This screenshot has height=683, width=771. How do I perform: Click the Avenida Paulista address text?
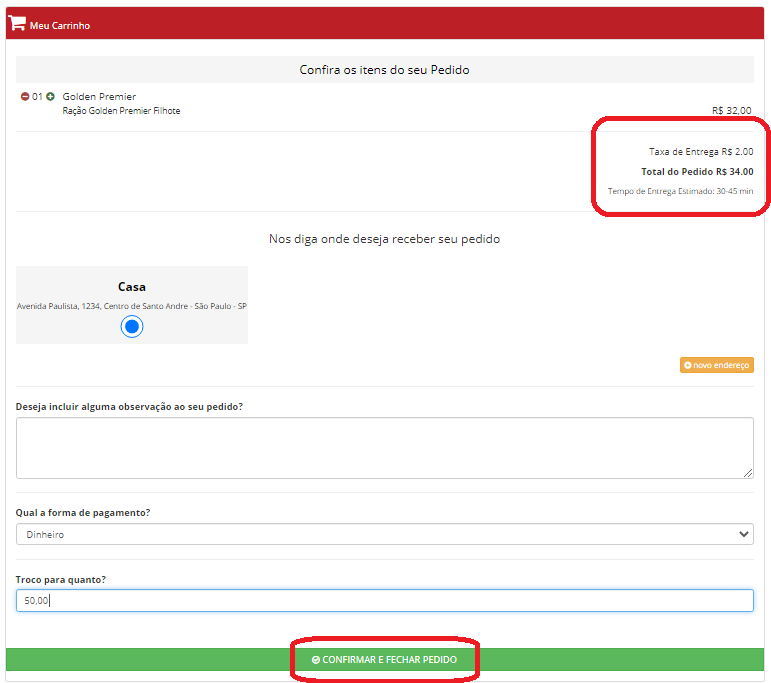pos(132,306)
